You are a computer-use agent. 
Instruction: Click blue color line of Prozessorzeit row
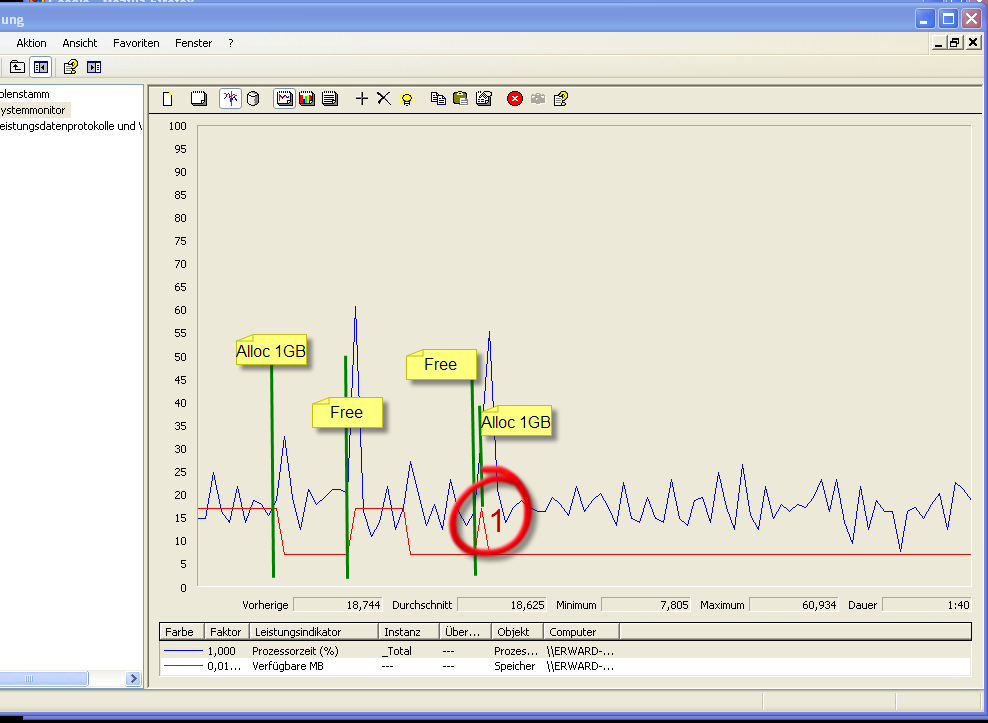click(x=183, y=651)
